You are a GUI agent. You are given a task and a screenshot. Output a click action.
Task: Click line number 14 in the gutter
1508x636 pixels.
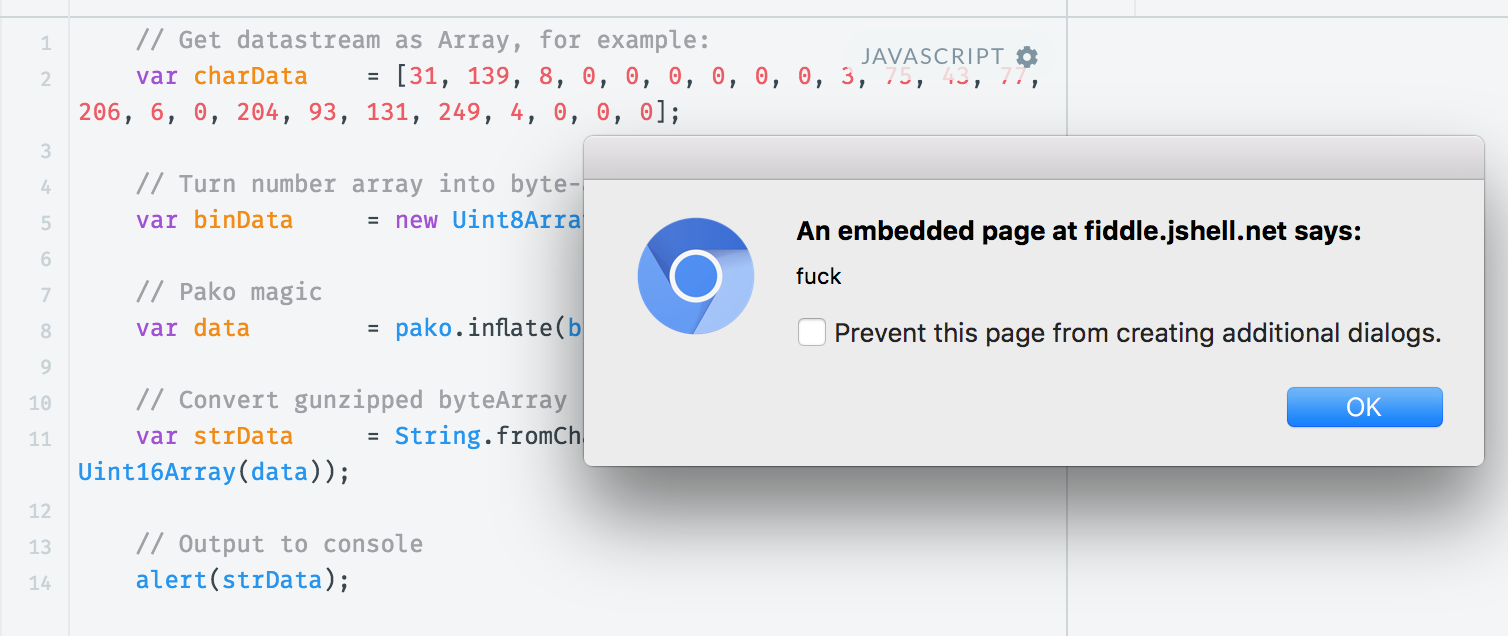tap(40, 583)
